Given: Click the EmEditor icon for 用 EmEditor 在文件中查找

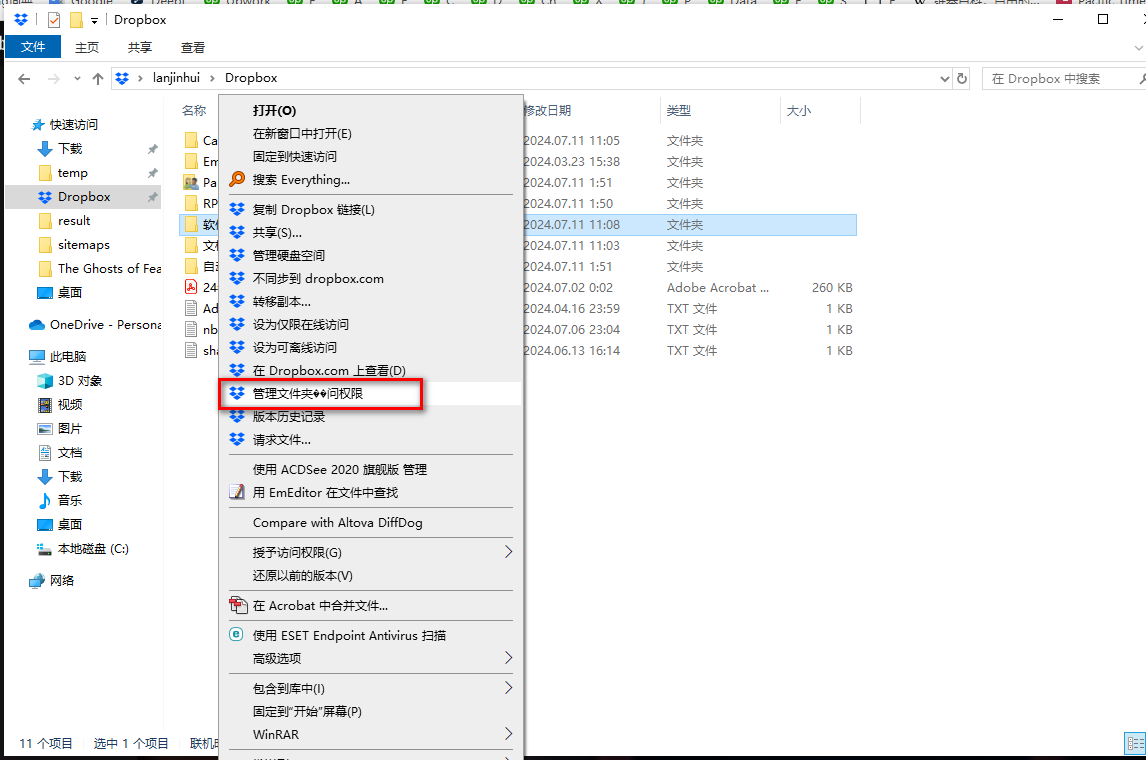Looking at the screenshot, I should 238,492.
